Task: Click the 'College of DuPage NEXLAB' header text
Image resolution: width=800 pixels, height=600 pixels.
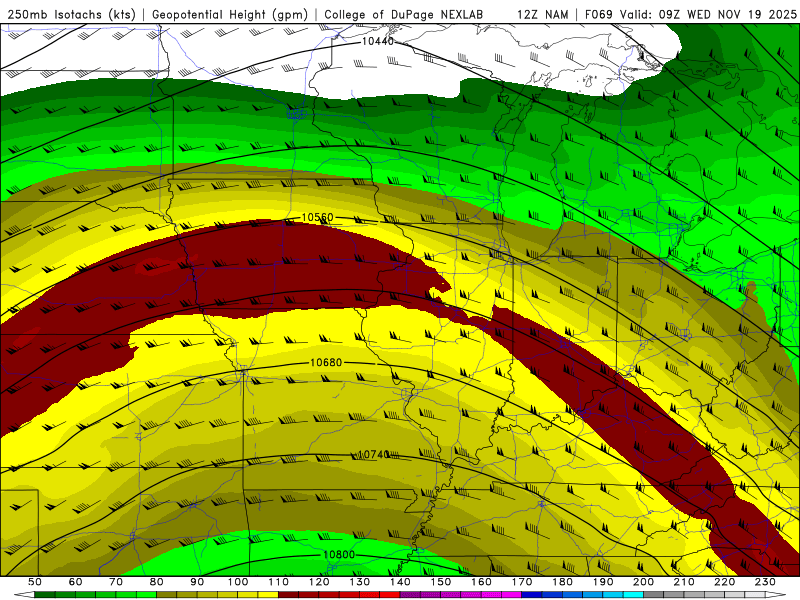Action: pyautogui.click(x=403, y=14)
